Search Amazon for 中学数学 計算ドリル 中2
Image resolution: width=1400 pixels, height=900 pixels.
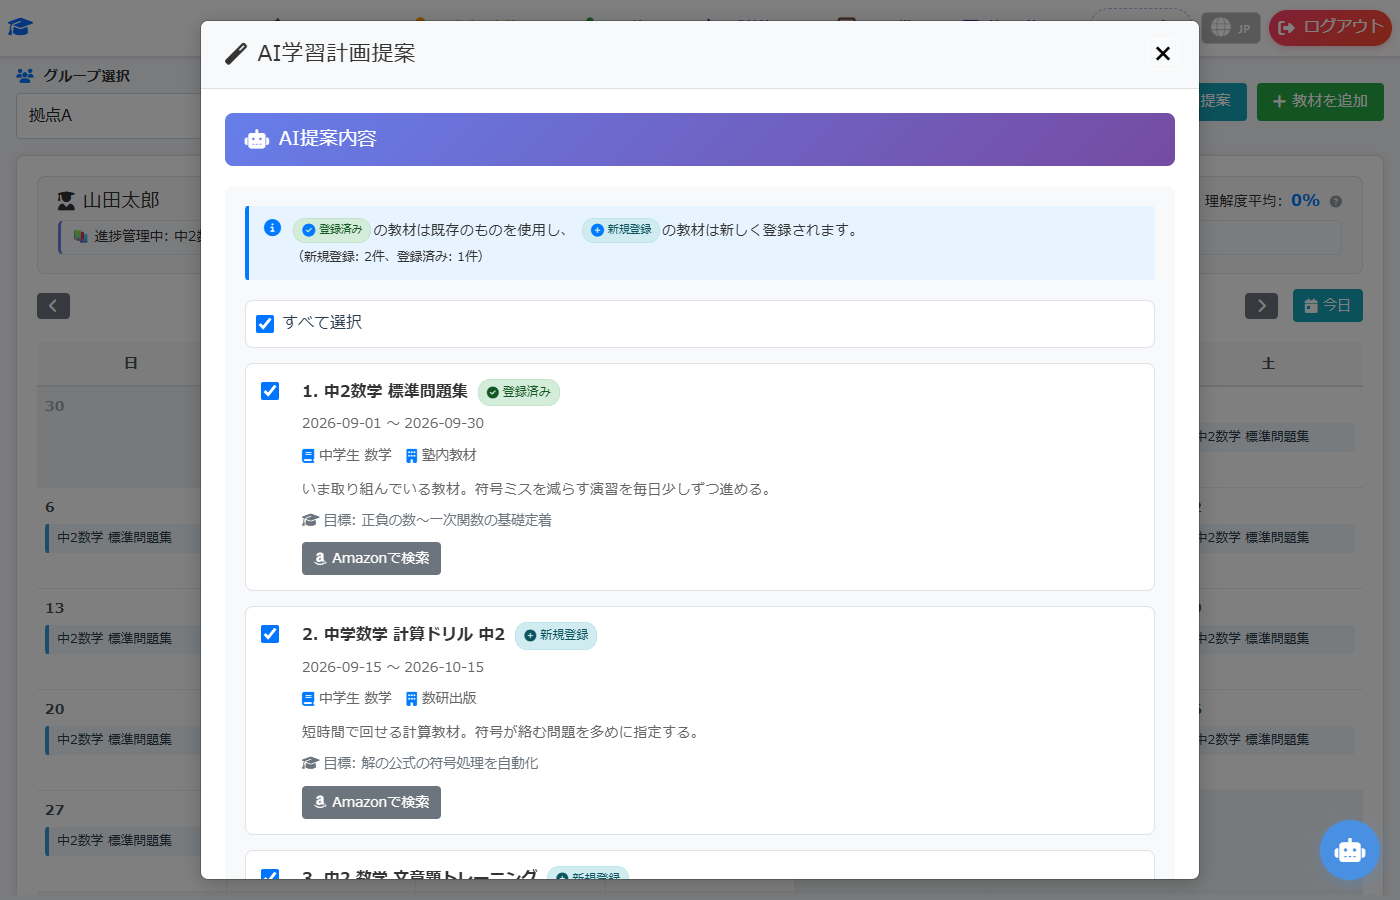pos(371,802)
